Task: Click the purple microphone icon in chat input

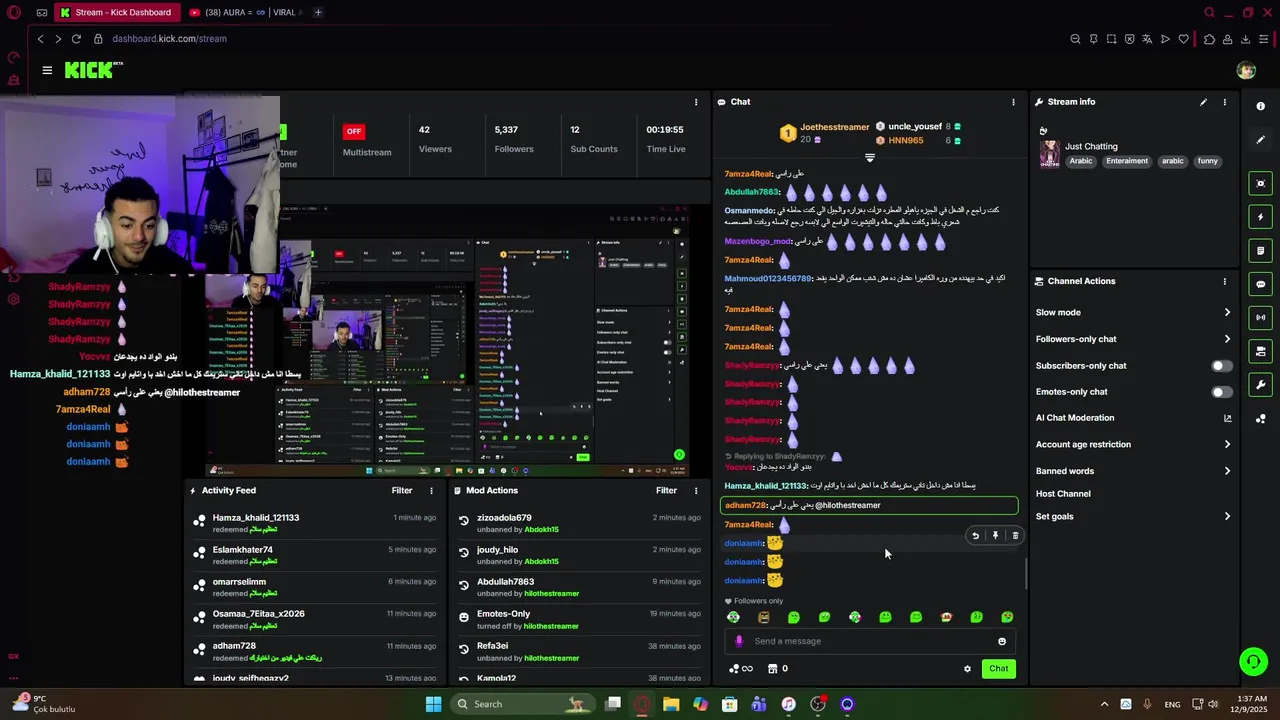Action: point(739,641)
